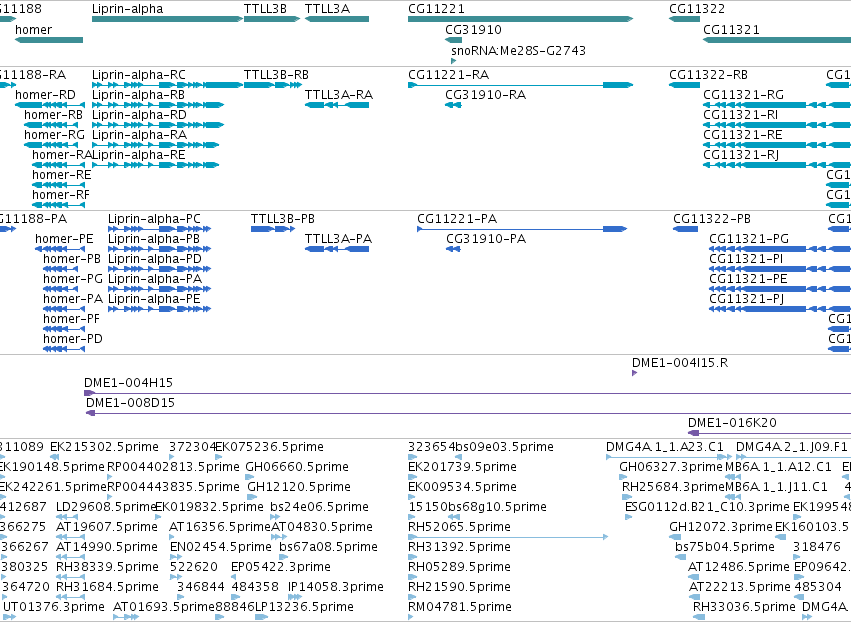
Task: Click Liprin-alpha-PE protein label
Action: tap(154, 299)
